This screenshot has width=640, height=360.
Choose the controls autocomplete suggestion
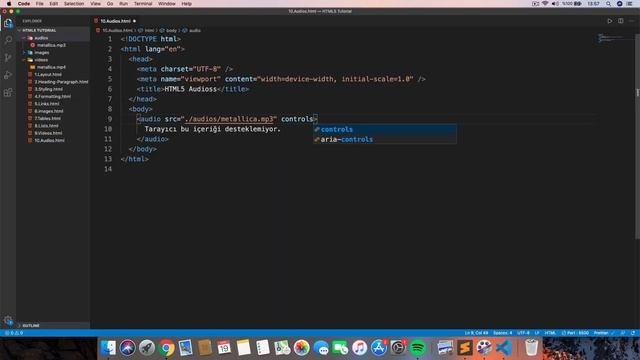coord(384,129)
